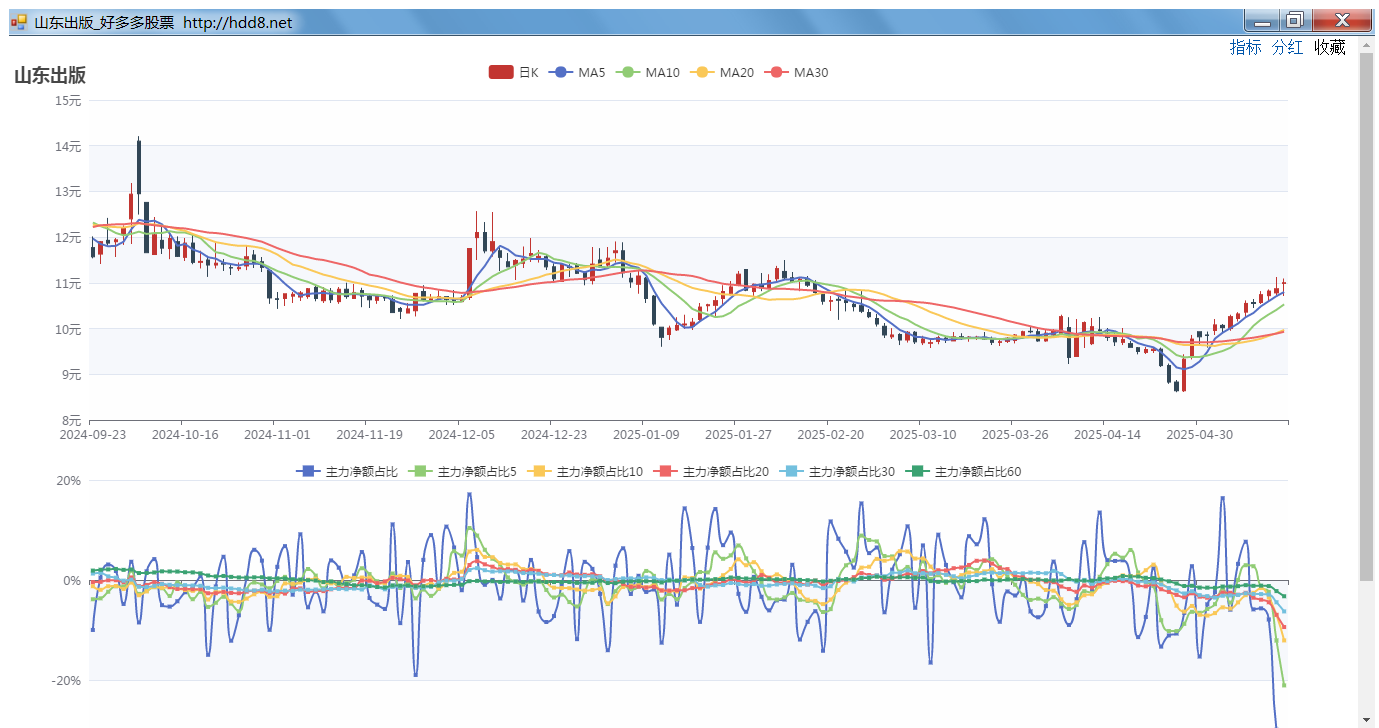
Task: Click the vertical scrollbar thumb
Action: [x=1367, y=316]
